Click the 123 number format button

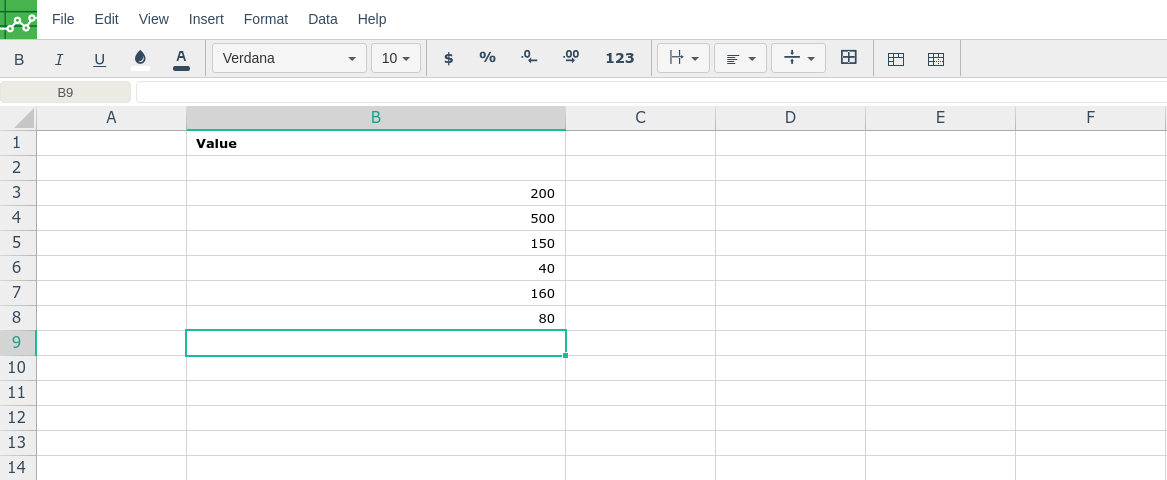tap(619, 58)
